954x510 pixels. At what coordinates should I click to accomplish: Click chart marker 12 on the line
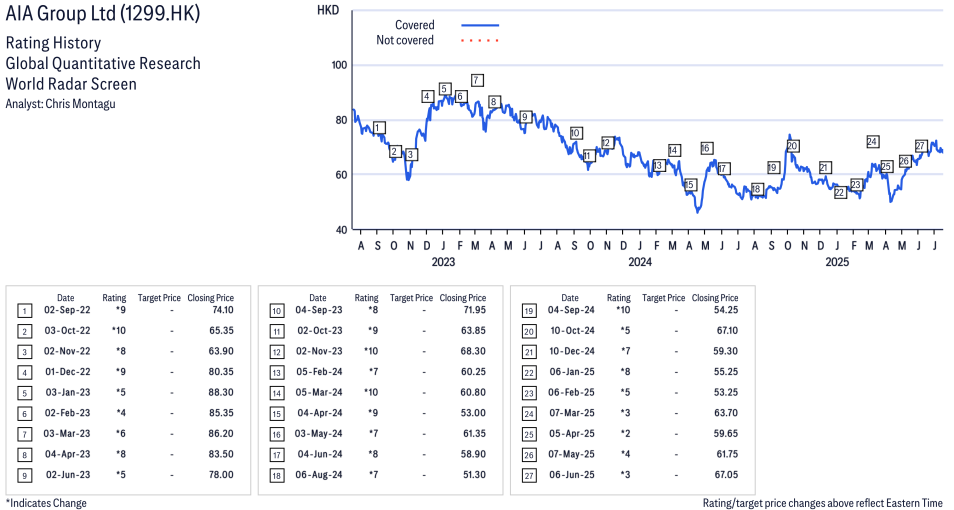pyautogui.click(x=607, y=143)
